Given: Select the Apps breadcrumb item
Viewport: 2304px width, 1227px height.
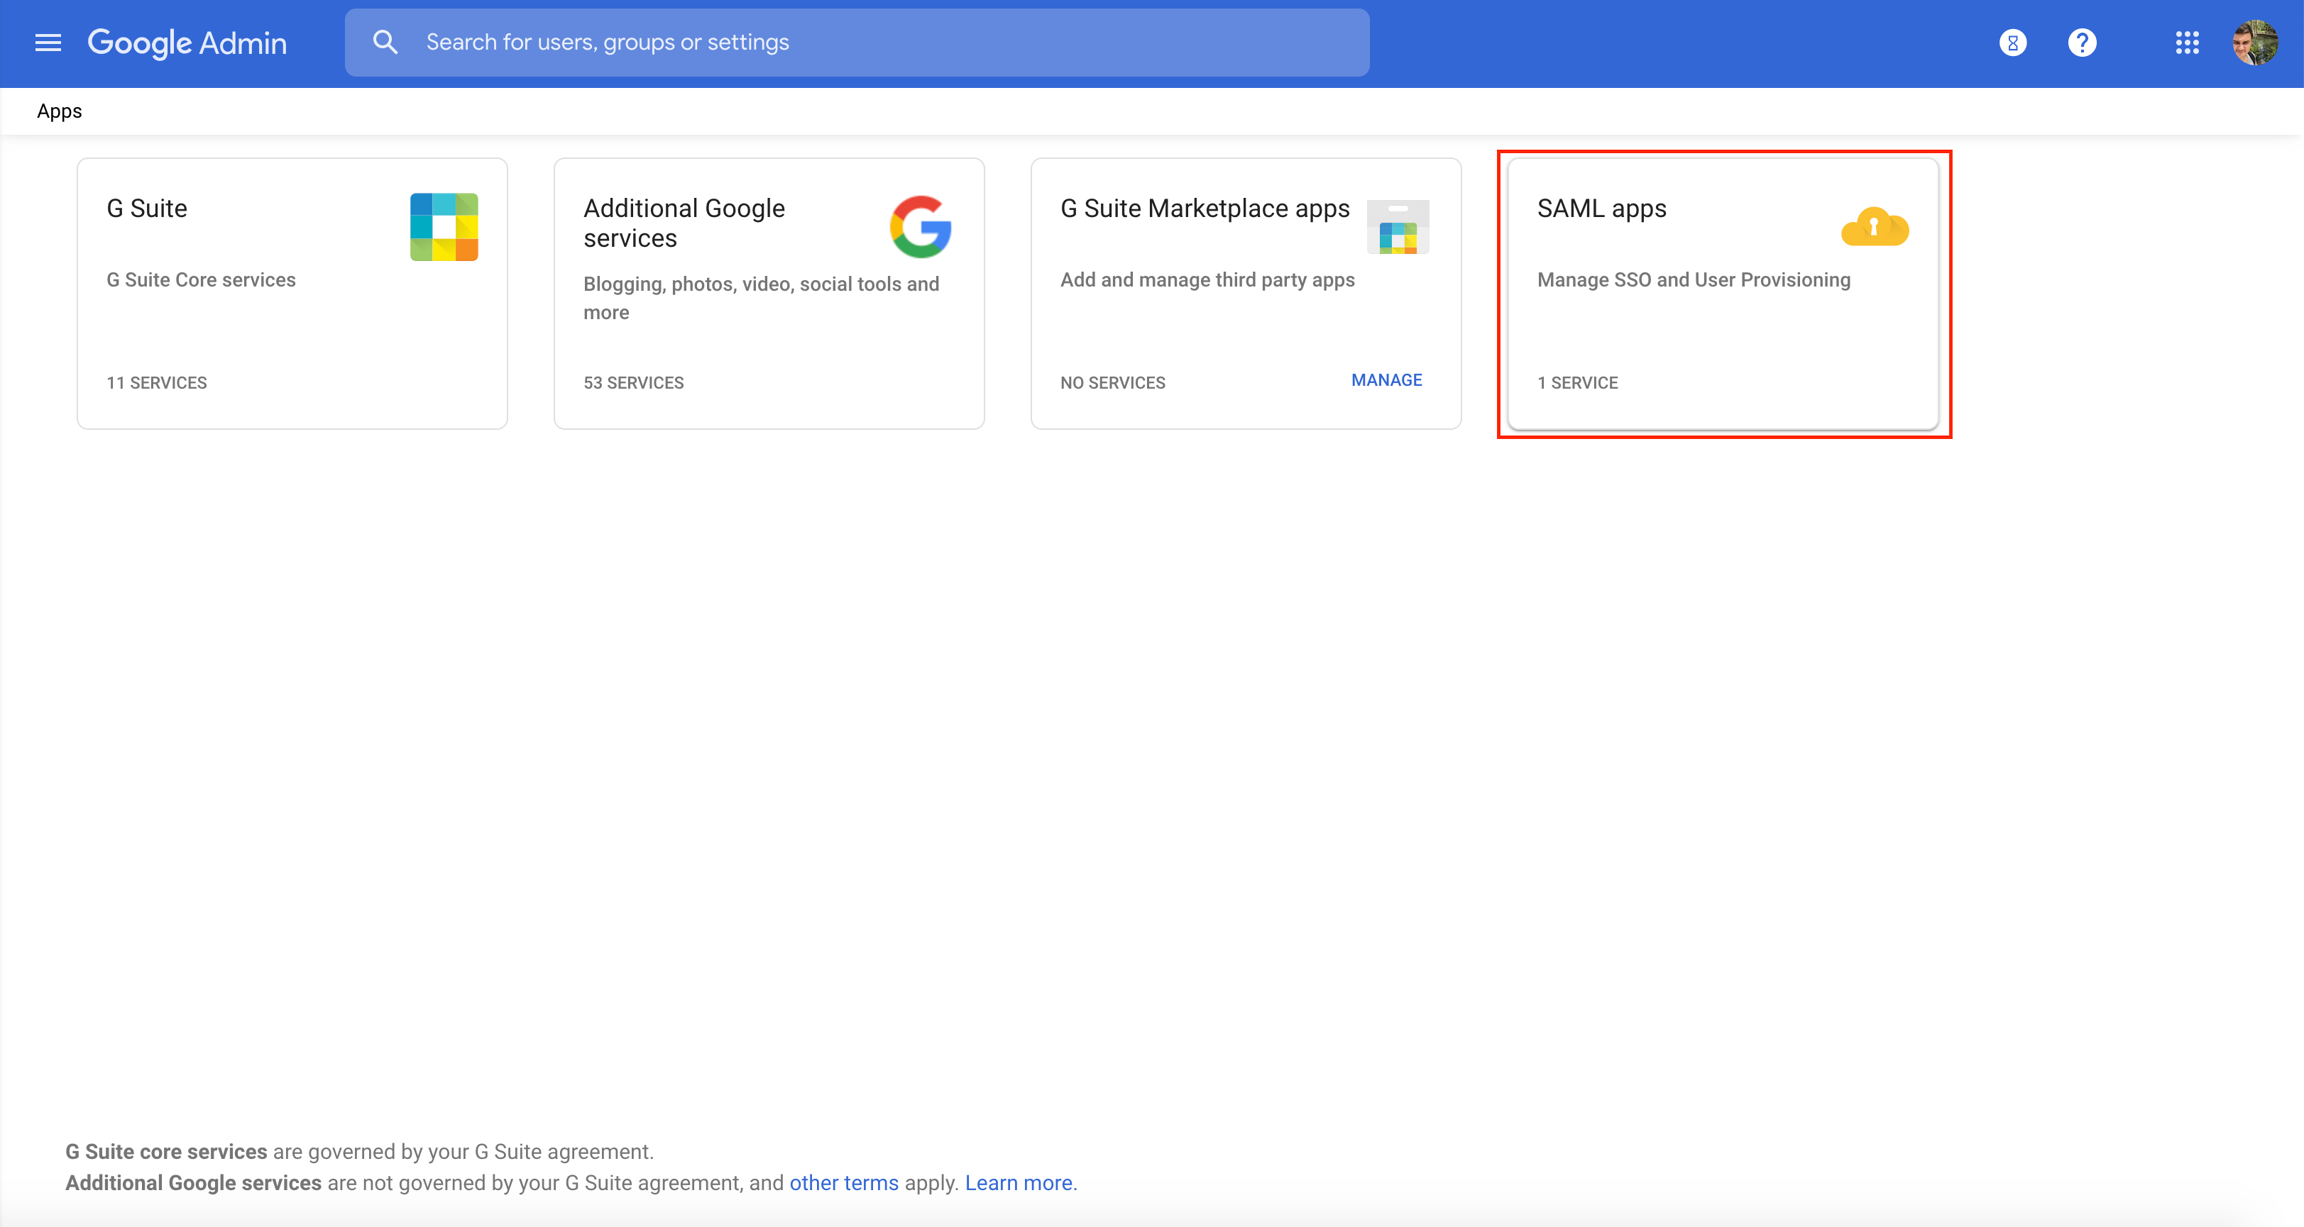Looking at the screenshot, I should 59,111.
